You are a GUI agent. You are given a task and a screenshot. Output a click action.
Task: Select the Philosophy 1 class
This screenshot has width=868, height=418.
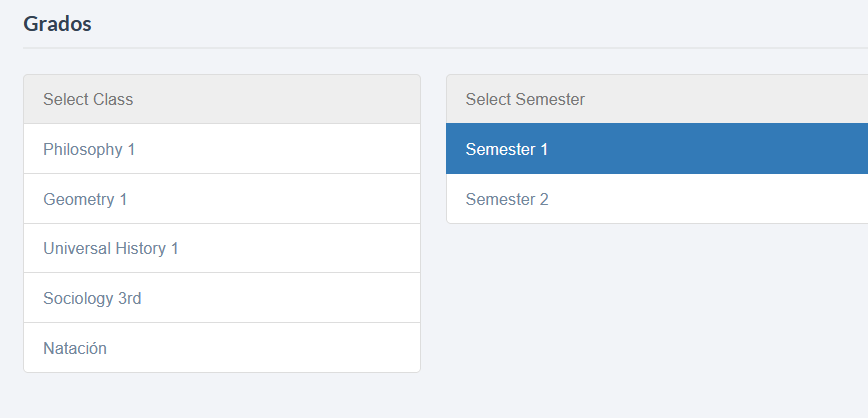89,149
